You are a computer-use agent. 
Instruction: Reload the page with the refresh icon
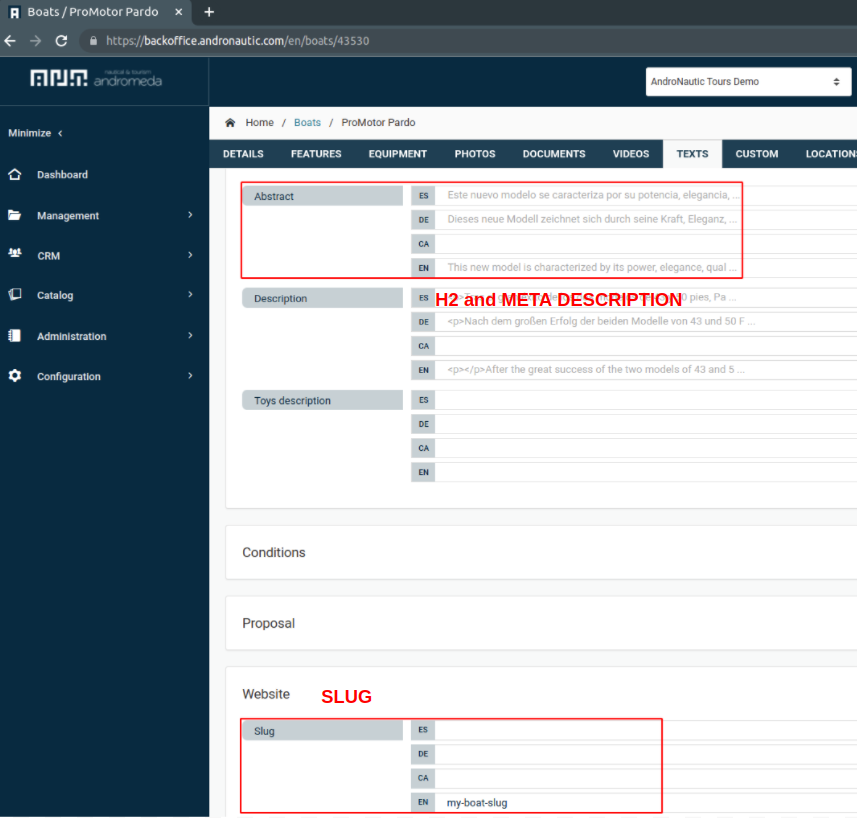coord(61,41)
